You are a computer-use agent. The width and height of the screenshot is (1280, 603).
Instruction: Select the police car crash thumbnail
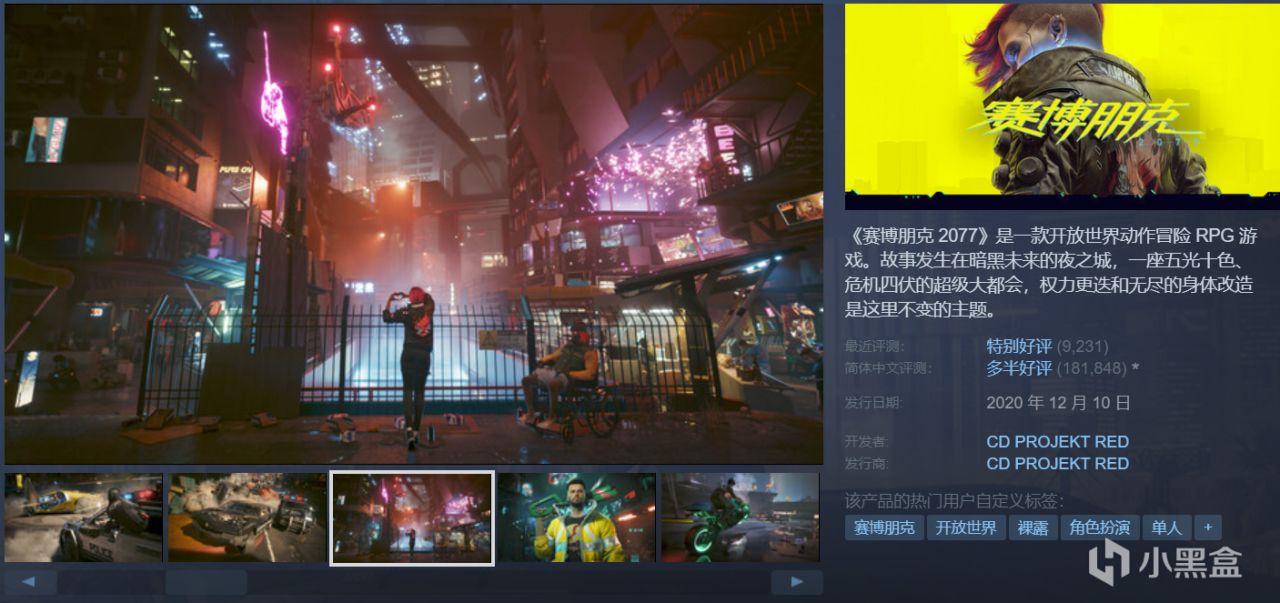(84, 517)
